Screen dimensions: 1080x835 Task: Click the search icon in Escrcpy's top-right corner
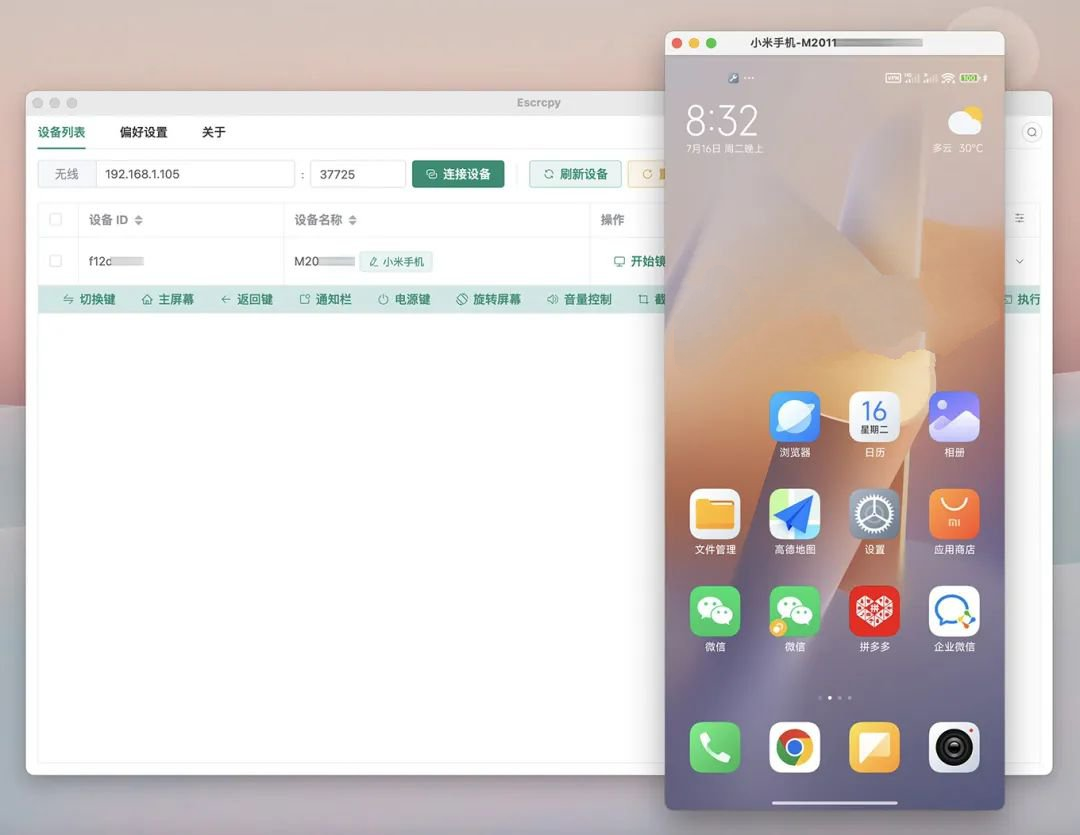coord(1032,132)
